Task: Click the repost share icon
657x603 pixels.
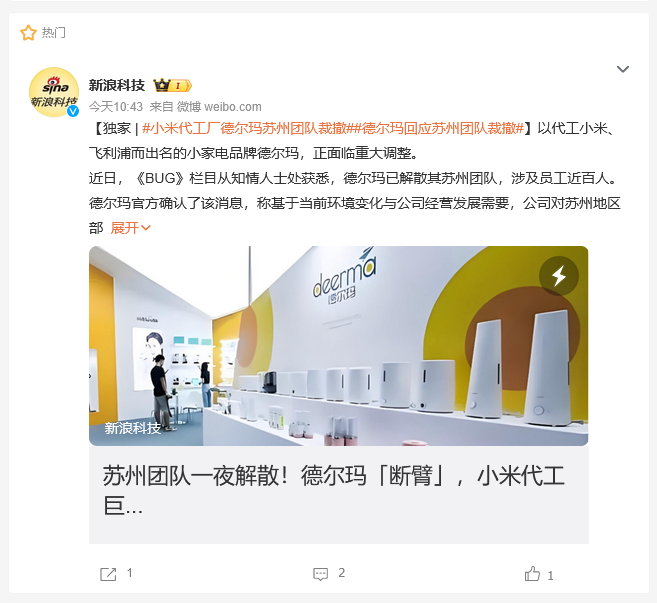Action: coord(108,574)
